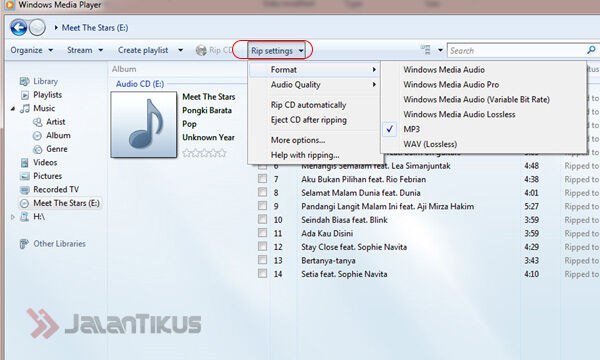Check the box for track 7
600x360 pixels.
[262, 179]
